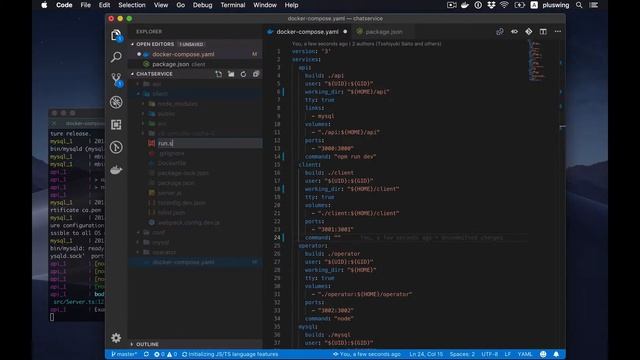Synchronize changes in the status bar
Image resolution: width=640 pixels, height=360 pixels.
(146, 354)
